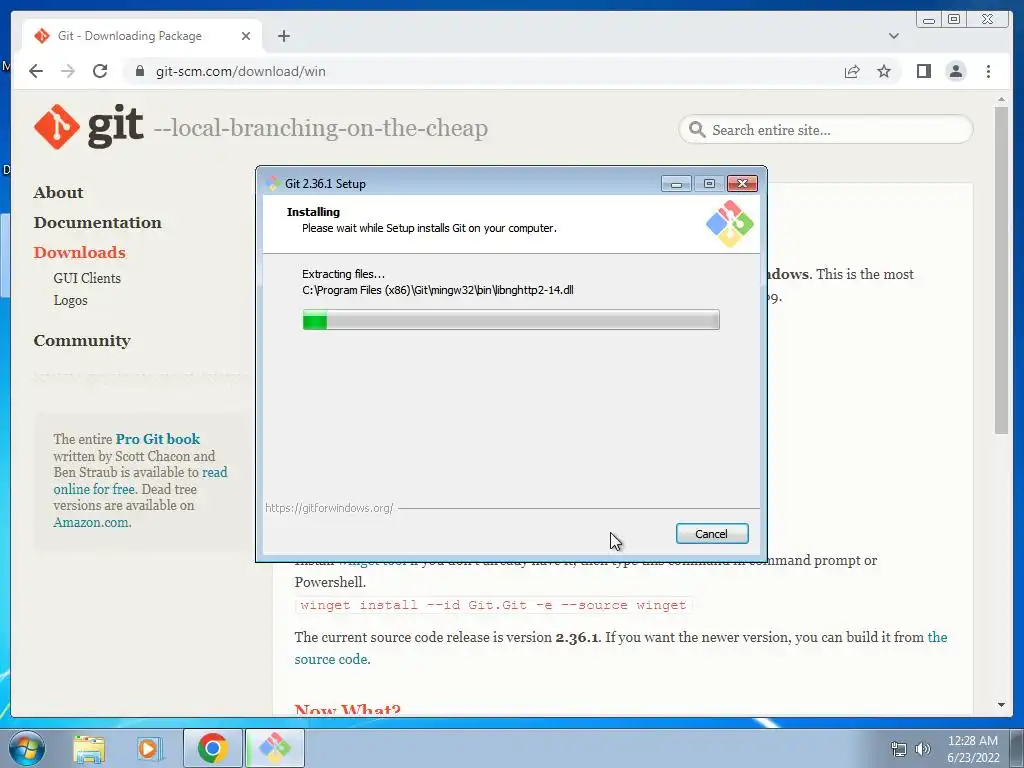Viewport: 1024px width, 768px height.
Task: Open Chrome three-dot menu
Action: [988, 71]
